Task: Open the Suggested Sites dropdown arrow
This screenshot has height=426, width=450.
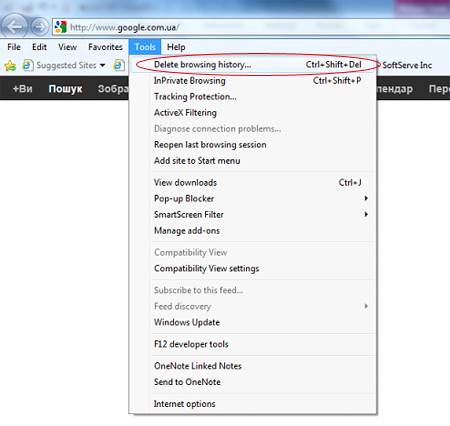Action: point(102,65)
